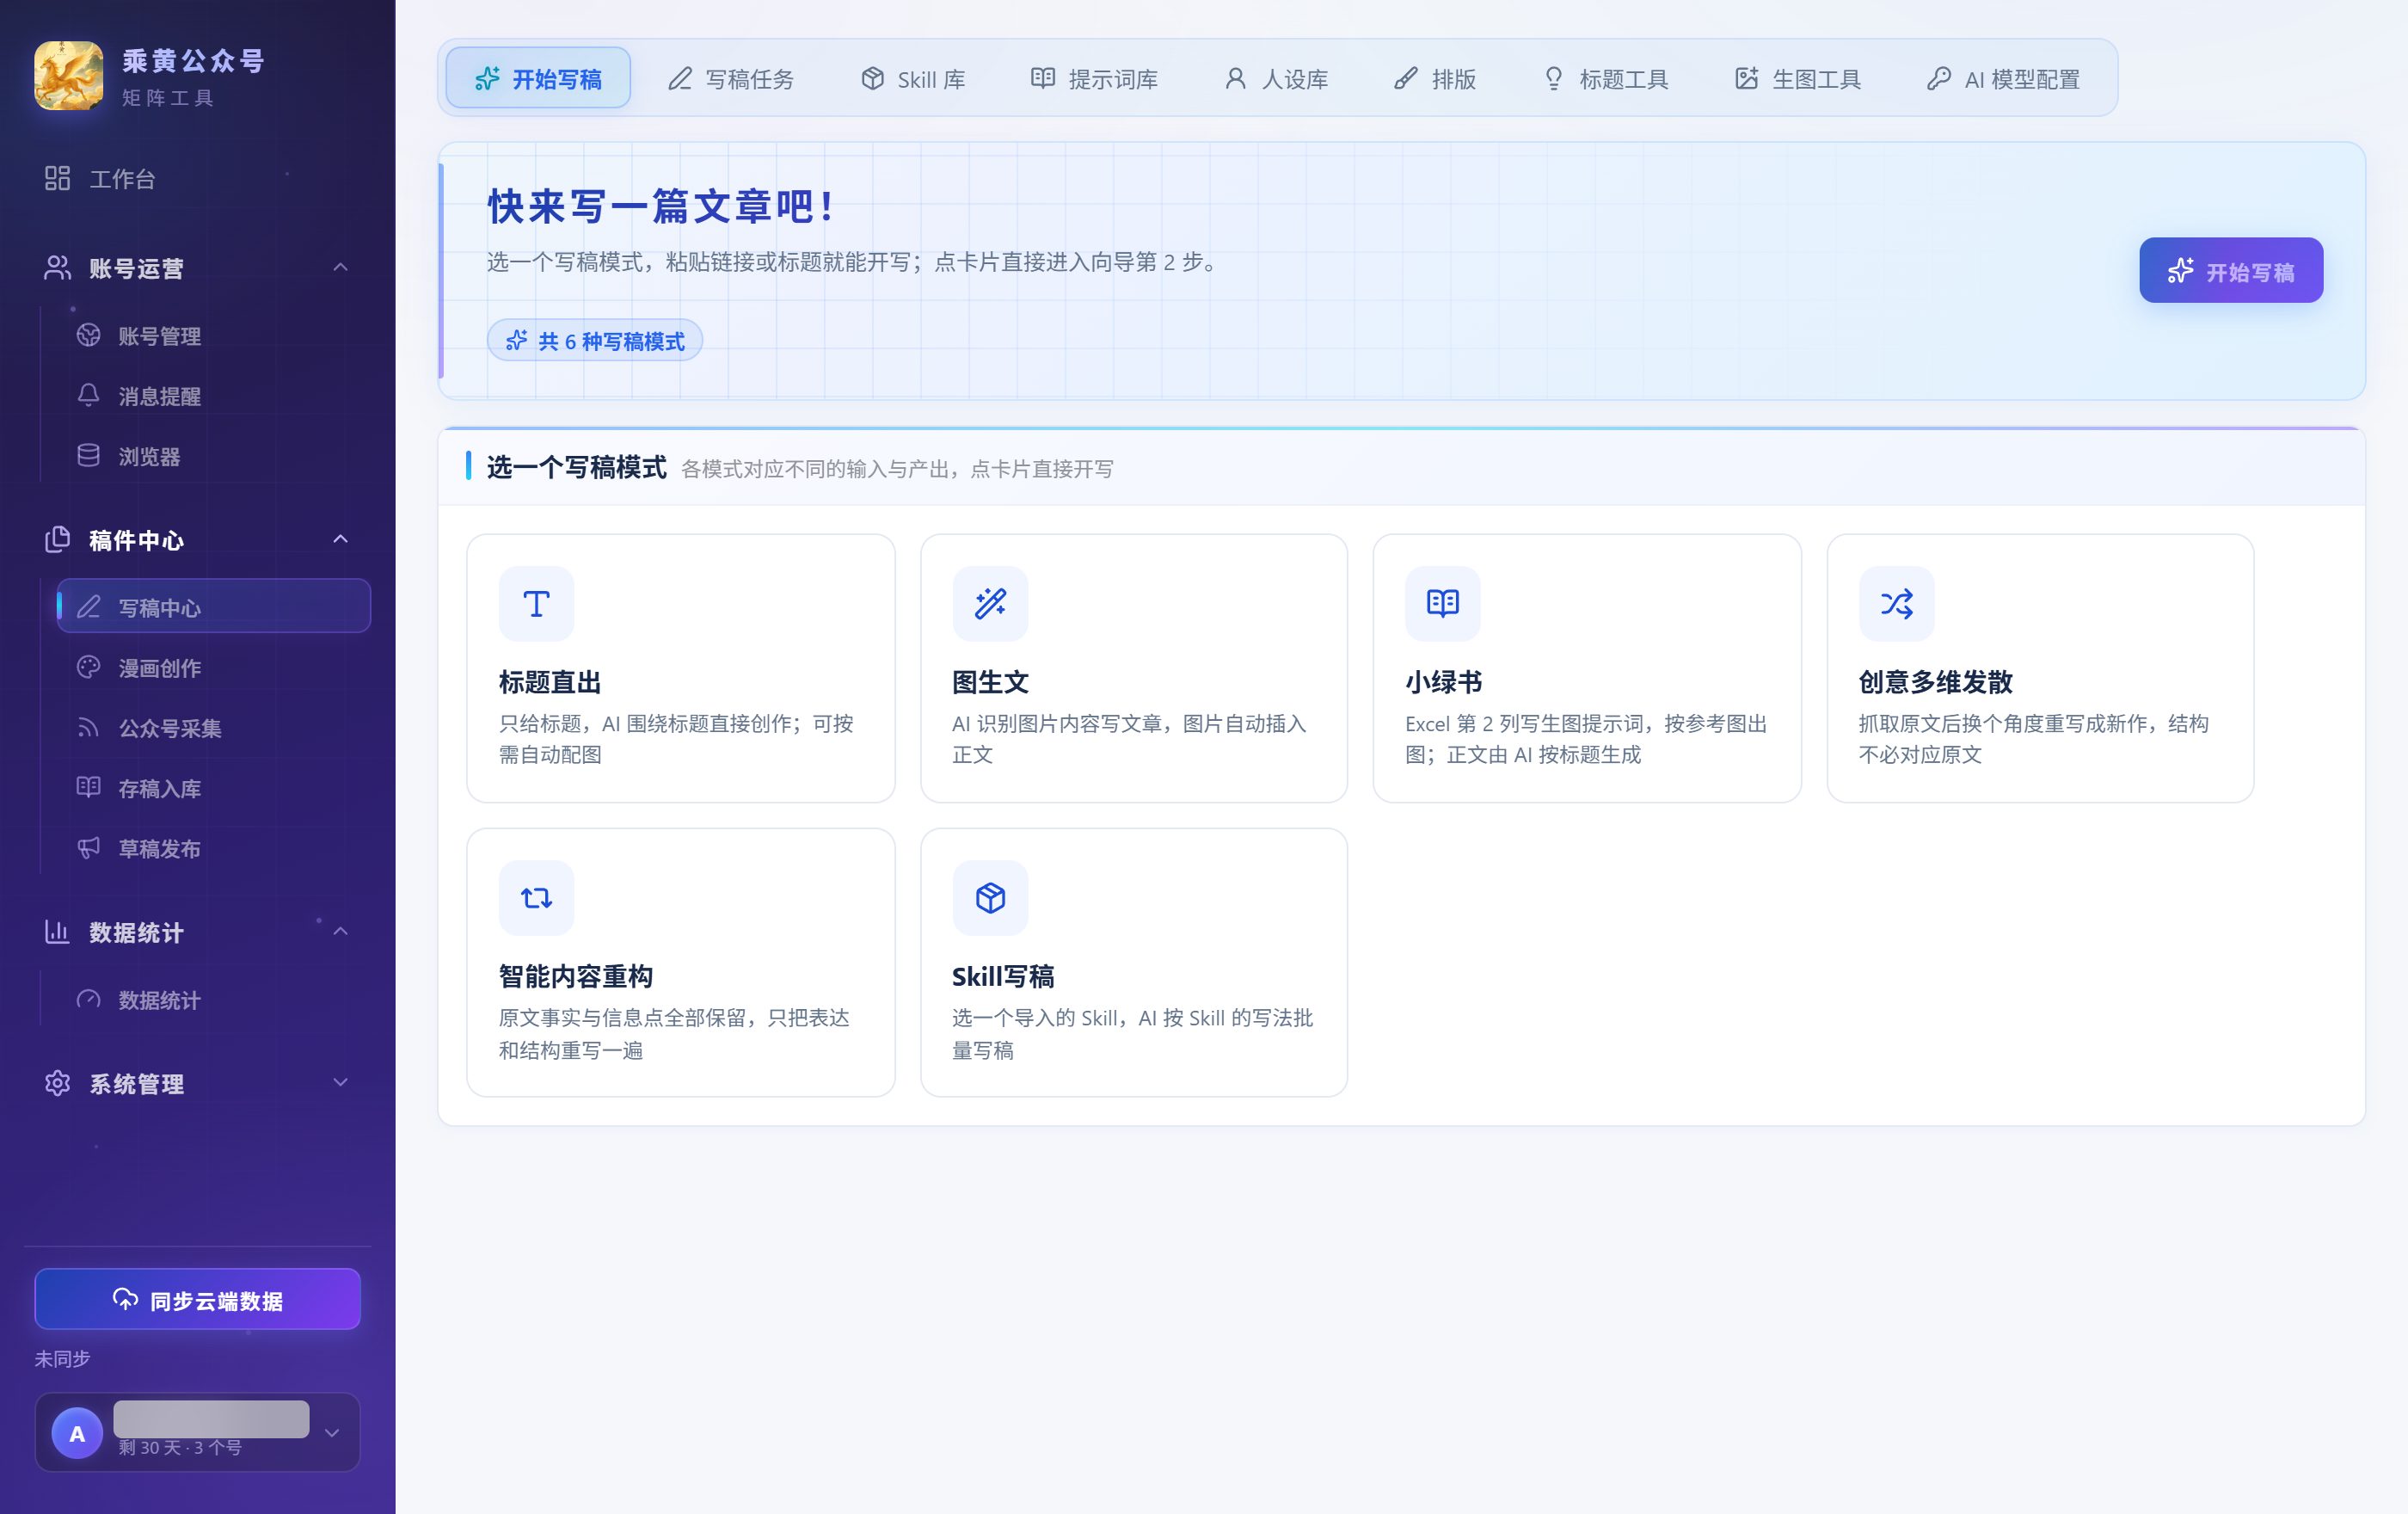This screenshot has width=2408, height=1514.
Task: Click the 标题直出 T icon
Action: pos(536,603)
